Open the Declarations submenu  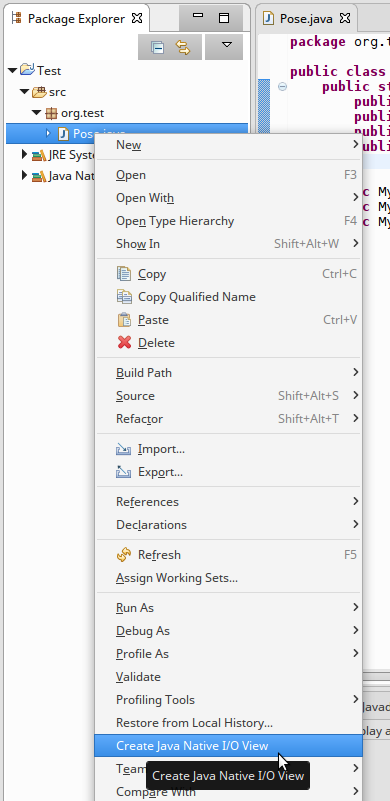[228, 525]
